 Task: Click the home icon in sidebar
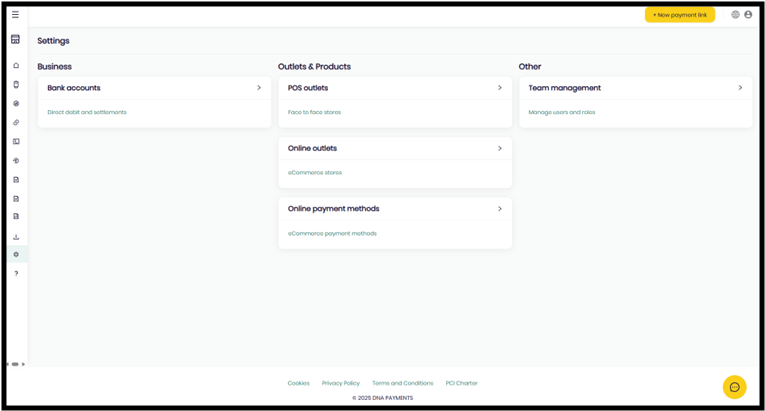click(16, 65)
